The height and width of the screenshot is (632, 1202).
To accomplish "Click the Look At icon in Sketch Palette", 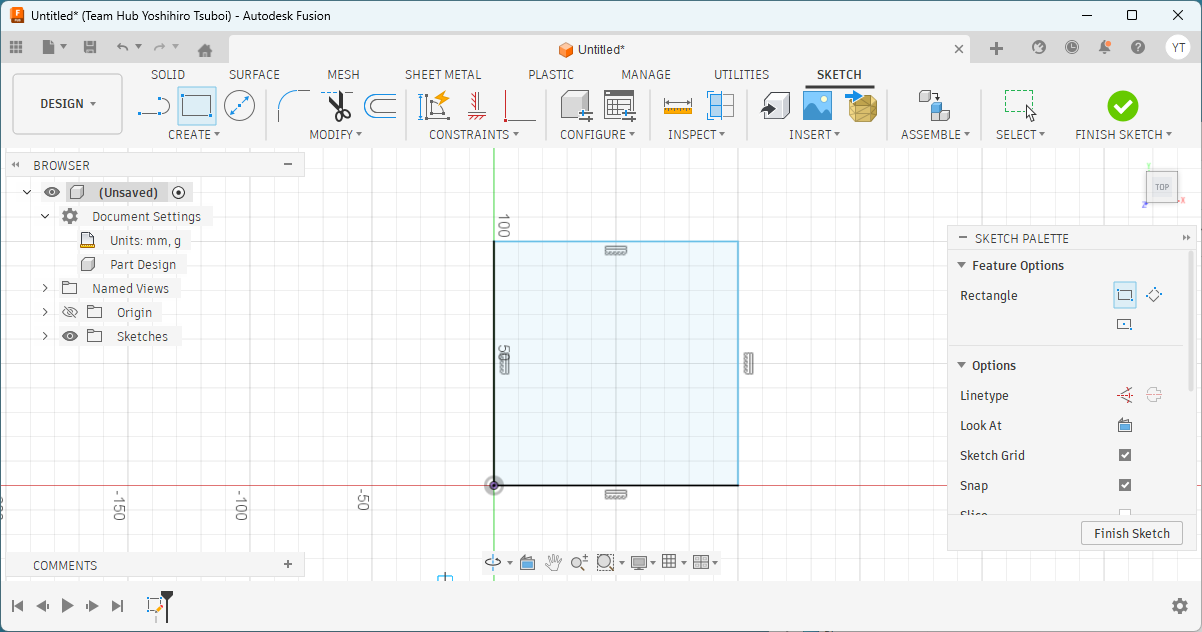I will pos(1125,425).
